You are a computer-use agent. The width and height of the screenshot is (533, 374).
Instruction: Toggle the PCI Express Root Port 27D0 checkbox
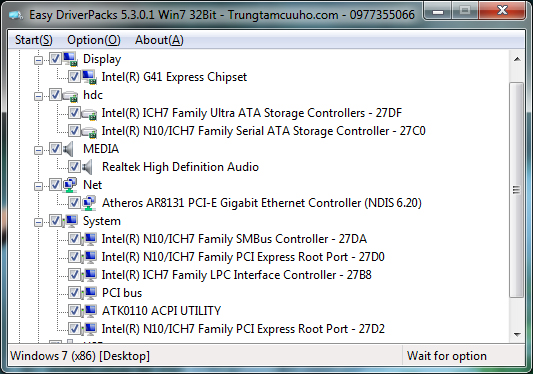coord(74,257)
